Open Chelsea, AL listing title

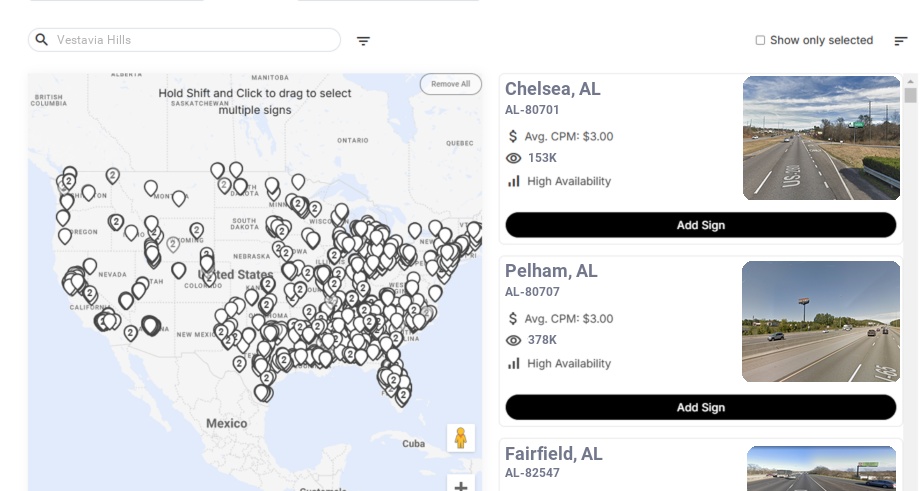pos(552,89)
